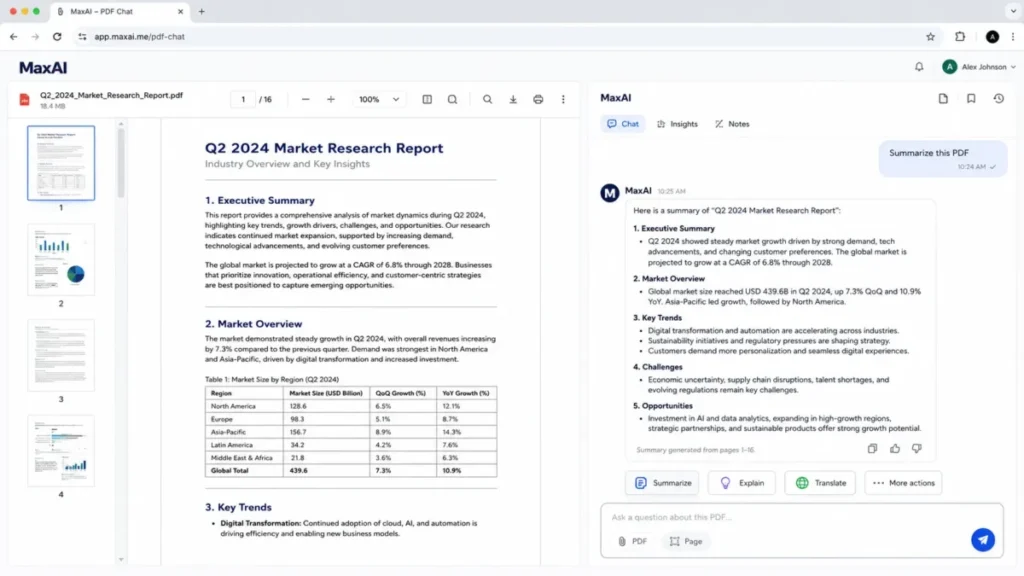Open zoom level 100% dropdown
This screenshot has height=576, width=1024.
(379, 99)
